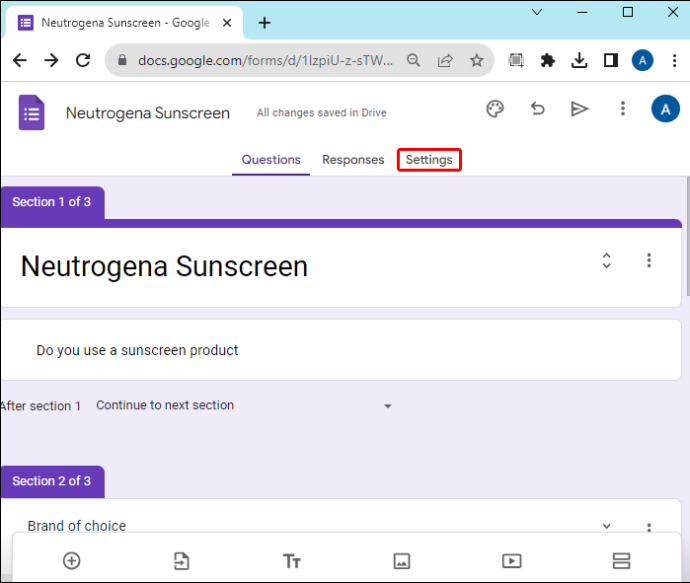Click the address bar URL
690x583 pixels.
265,60
